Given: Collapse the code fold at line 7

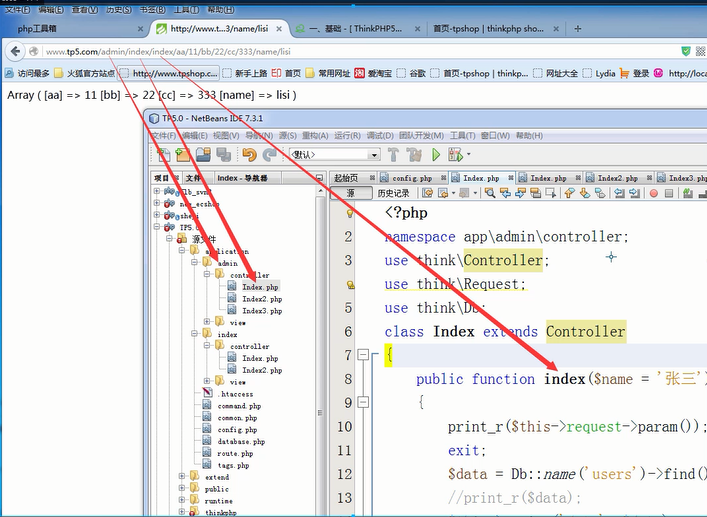Looking at the screenshot, I should [x=363, y=355].
